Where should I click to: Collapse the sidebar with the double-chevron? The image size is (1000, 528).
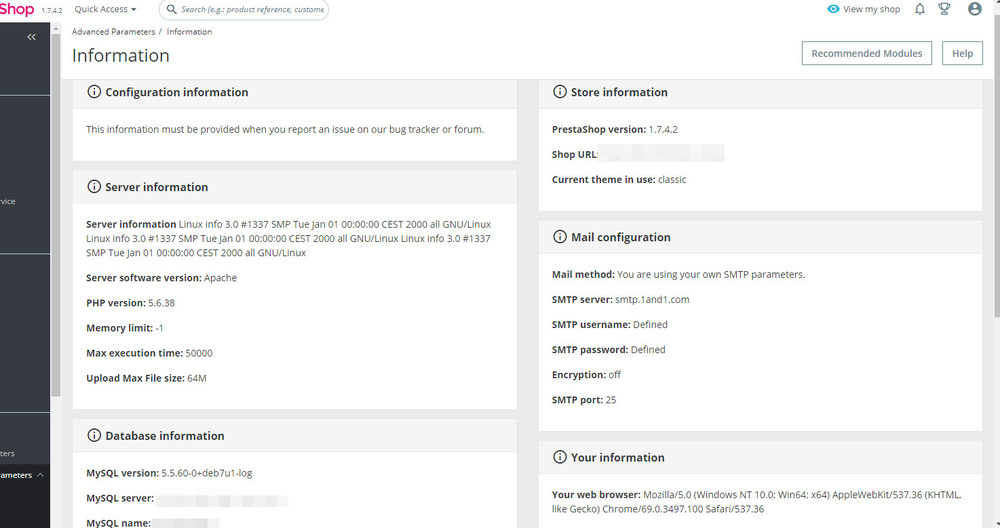(31, 37)
